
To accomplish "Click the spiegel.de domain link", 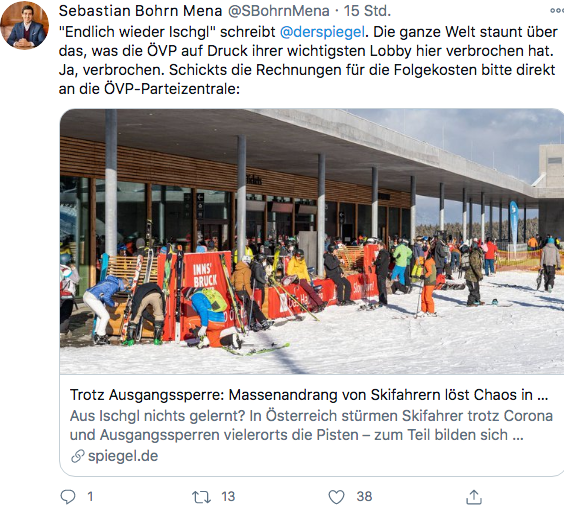I will (123, 456).
